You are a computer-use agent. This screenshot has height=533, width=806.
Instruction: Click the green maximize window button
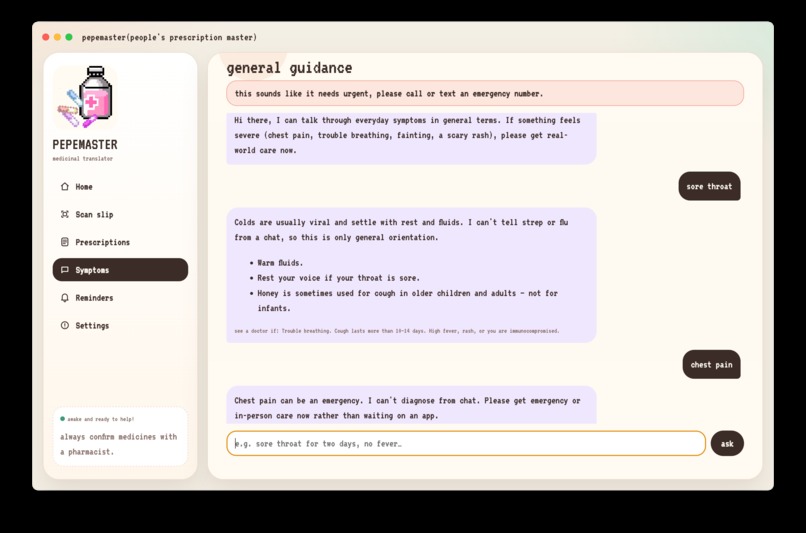coord(69,37)
